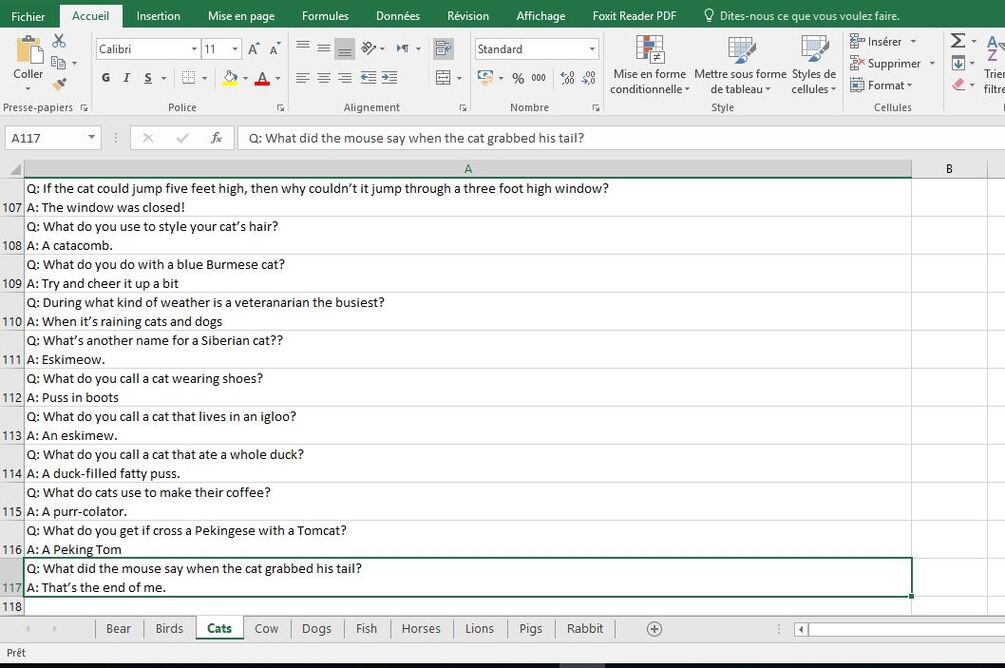Screen dimensions: 1005x668
Task: Open the Format cells dropdown
Action: (881, 85)
